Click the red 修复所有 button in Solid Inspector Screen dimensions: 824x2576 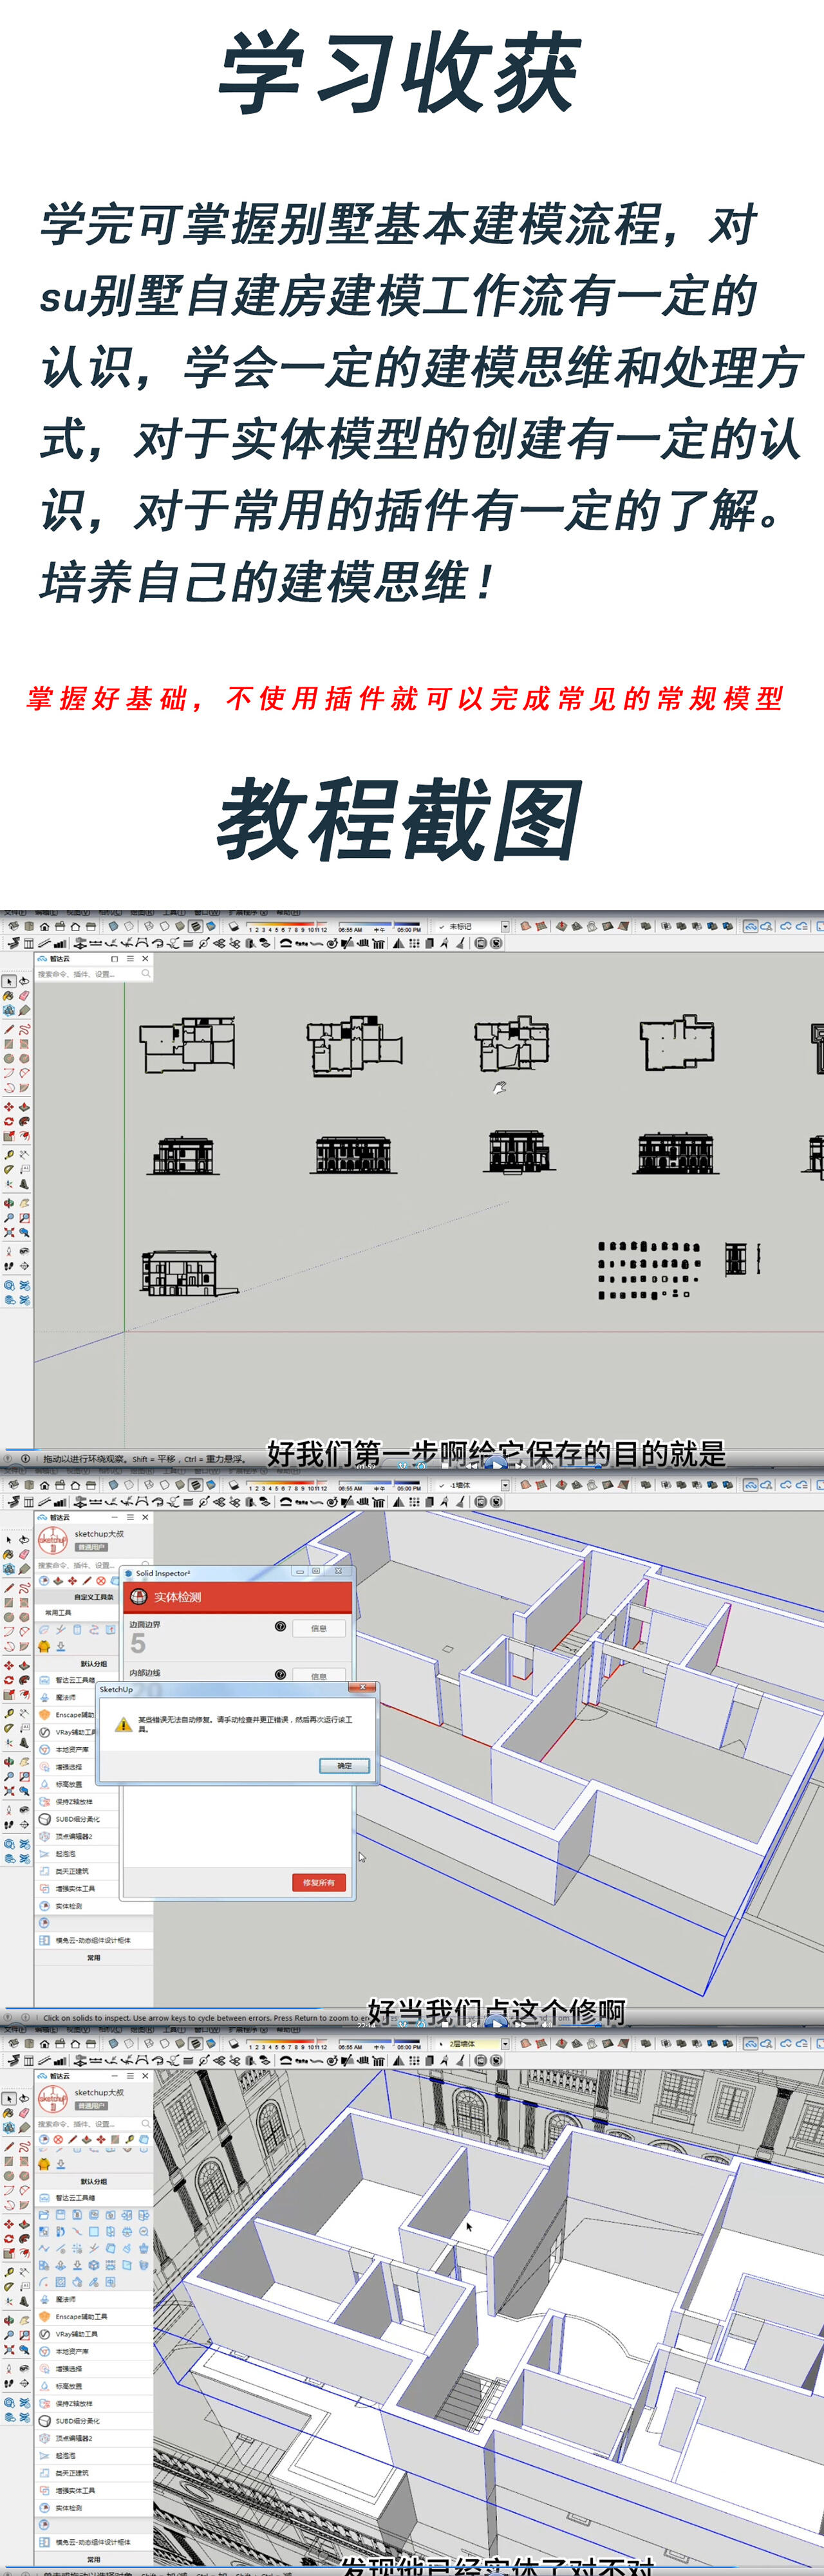[x=319, y=1883]
